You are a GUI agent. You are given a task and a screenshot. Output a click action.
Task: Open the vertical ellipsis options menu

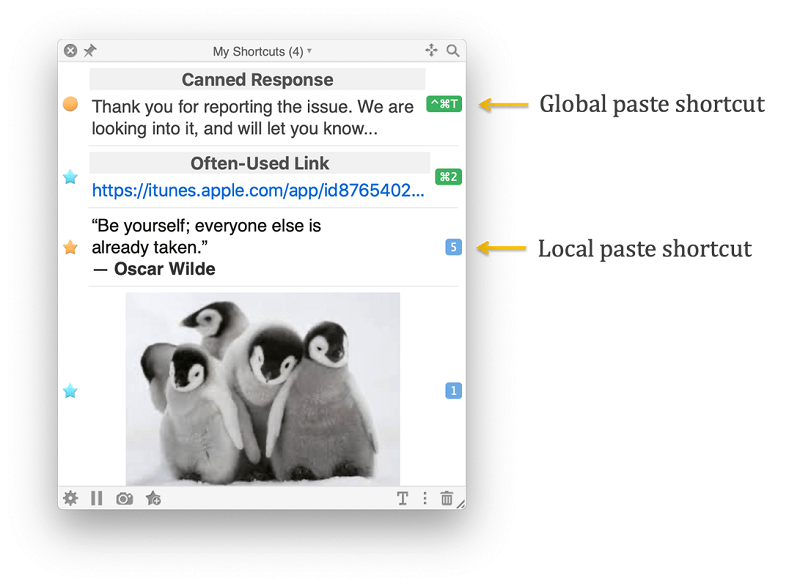(x=425, y=498)
